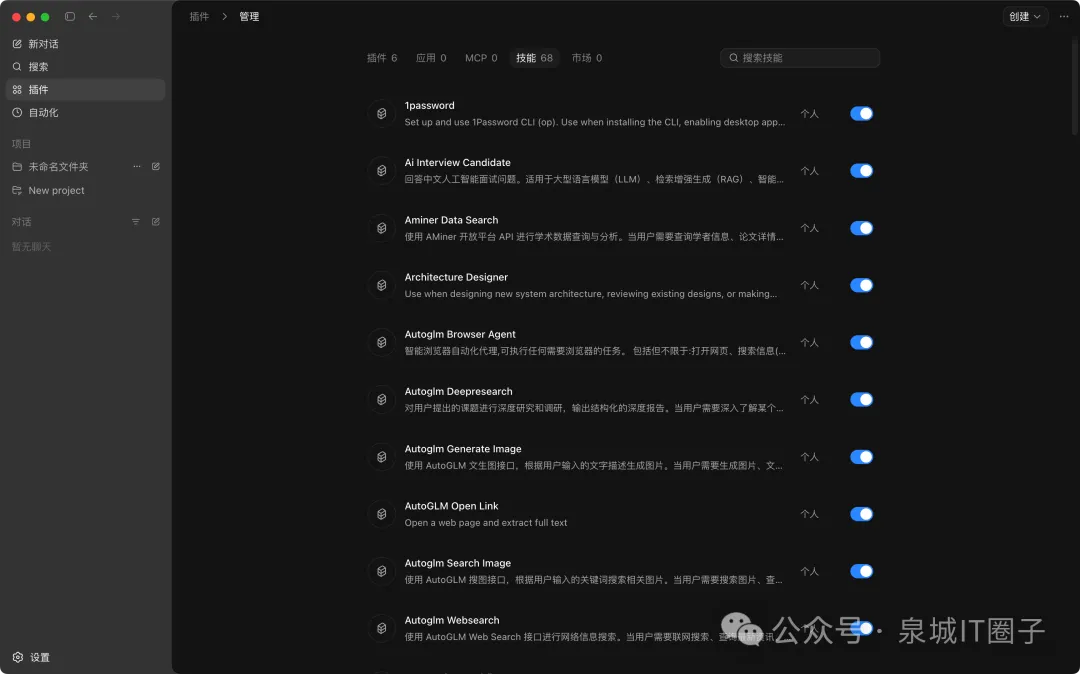Disable the 1password skill toggle
Viewport: 1080px width, 674px height.
click(x=861, y=114)
